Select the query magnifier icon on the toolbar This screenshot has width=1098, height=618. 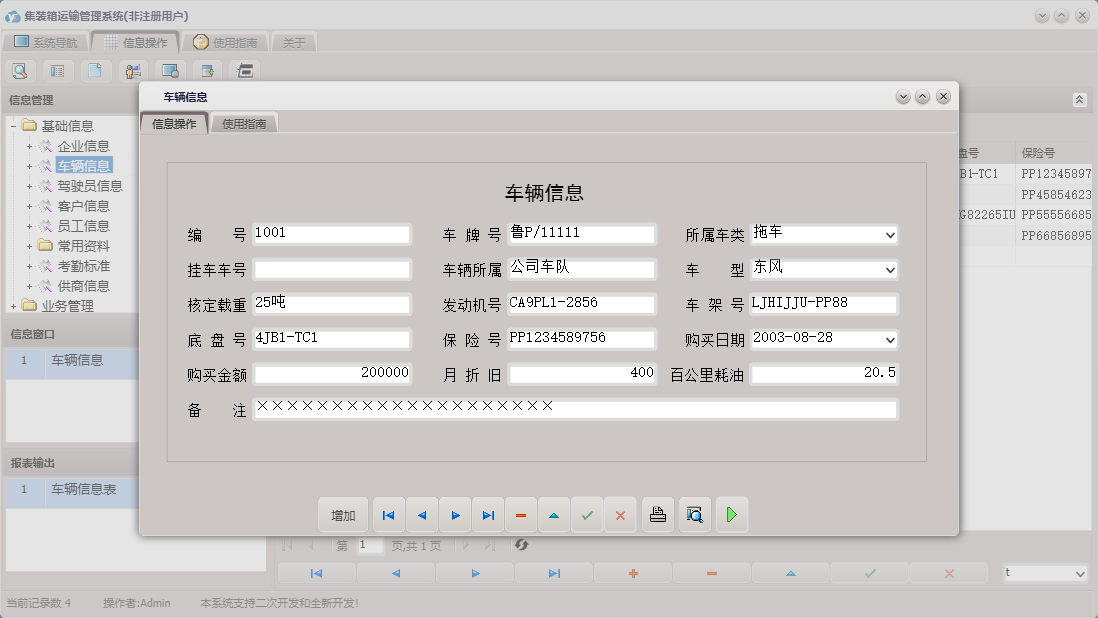pyautogui.click(x=20, y=70)
